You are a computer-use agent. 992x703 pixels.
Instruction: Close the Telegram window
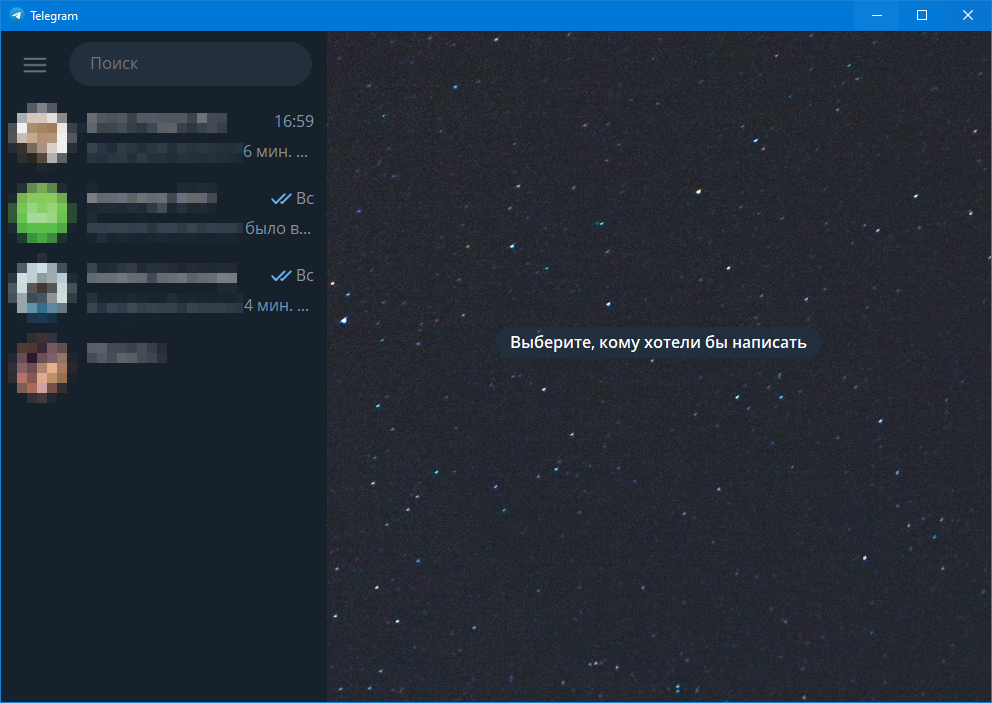point(967,15)
